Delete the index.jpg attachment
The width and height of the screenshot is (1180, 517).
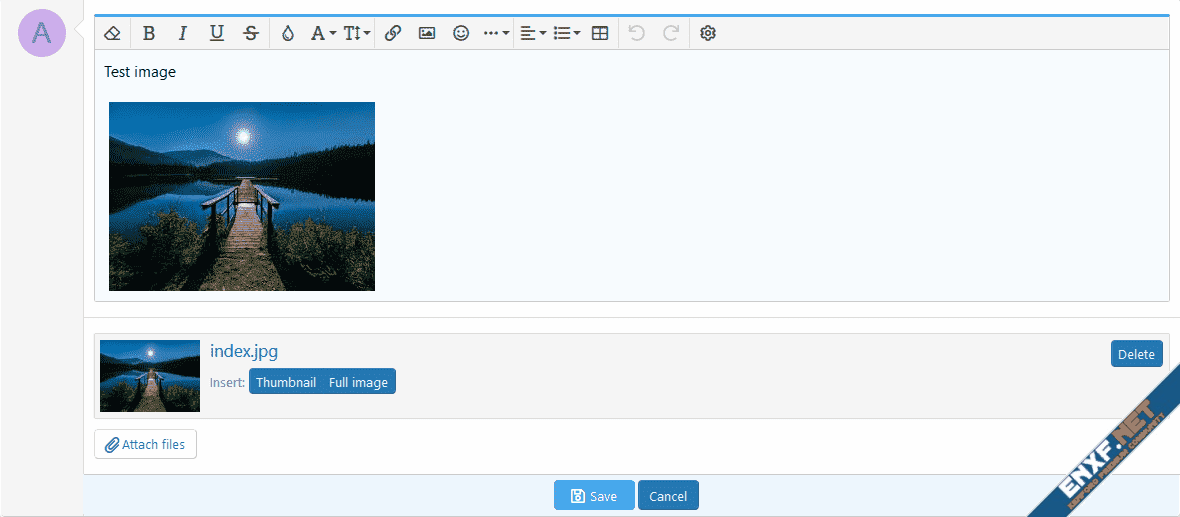[1136, 354]
